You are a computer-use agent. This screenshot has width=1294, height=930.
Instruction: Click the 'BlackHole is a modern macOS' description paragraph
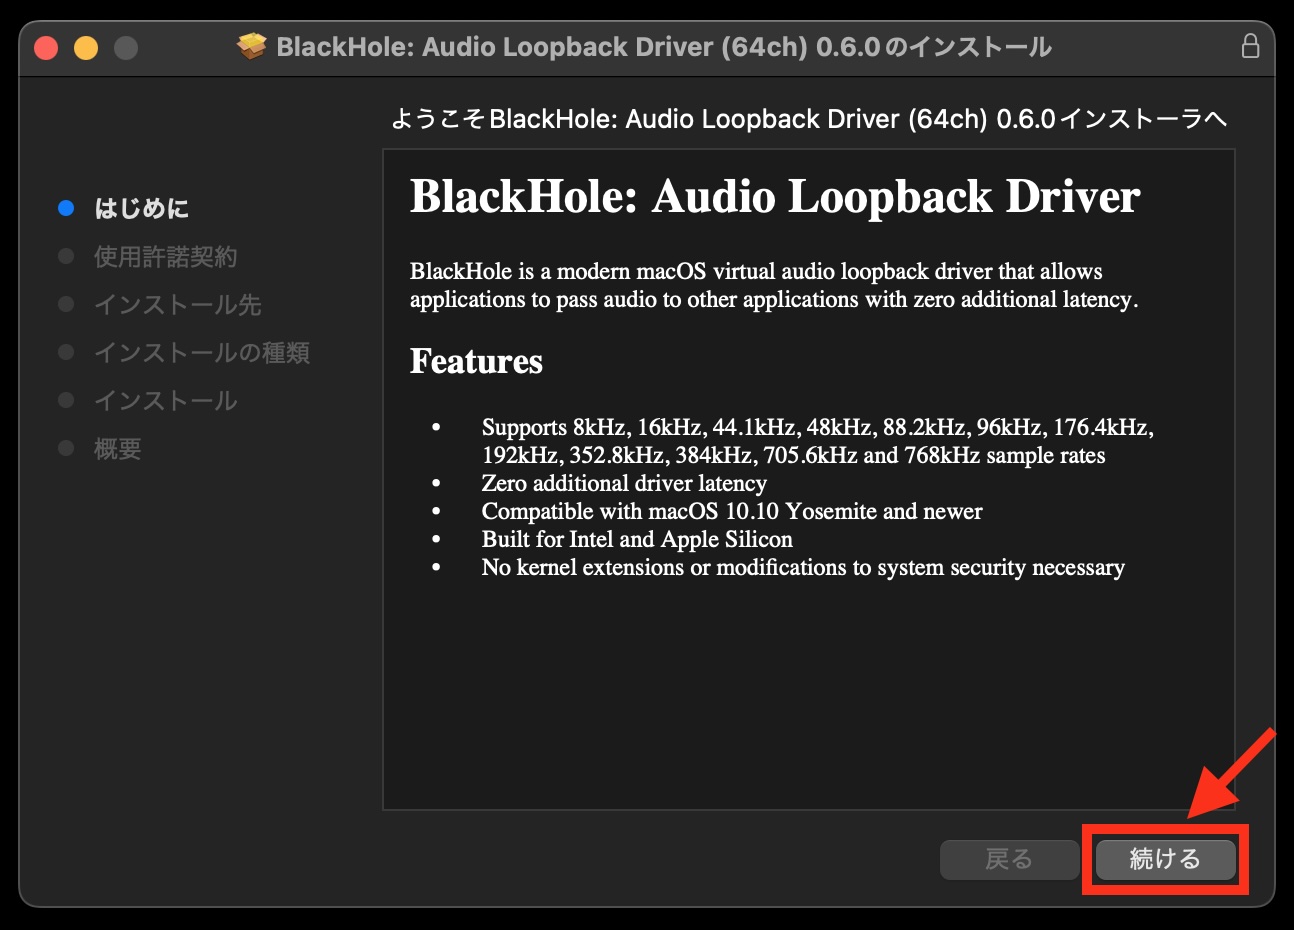774,286
